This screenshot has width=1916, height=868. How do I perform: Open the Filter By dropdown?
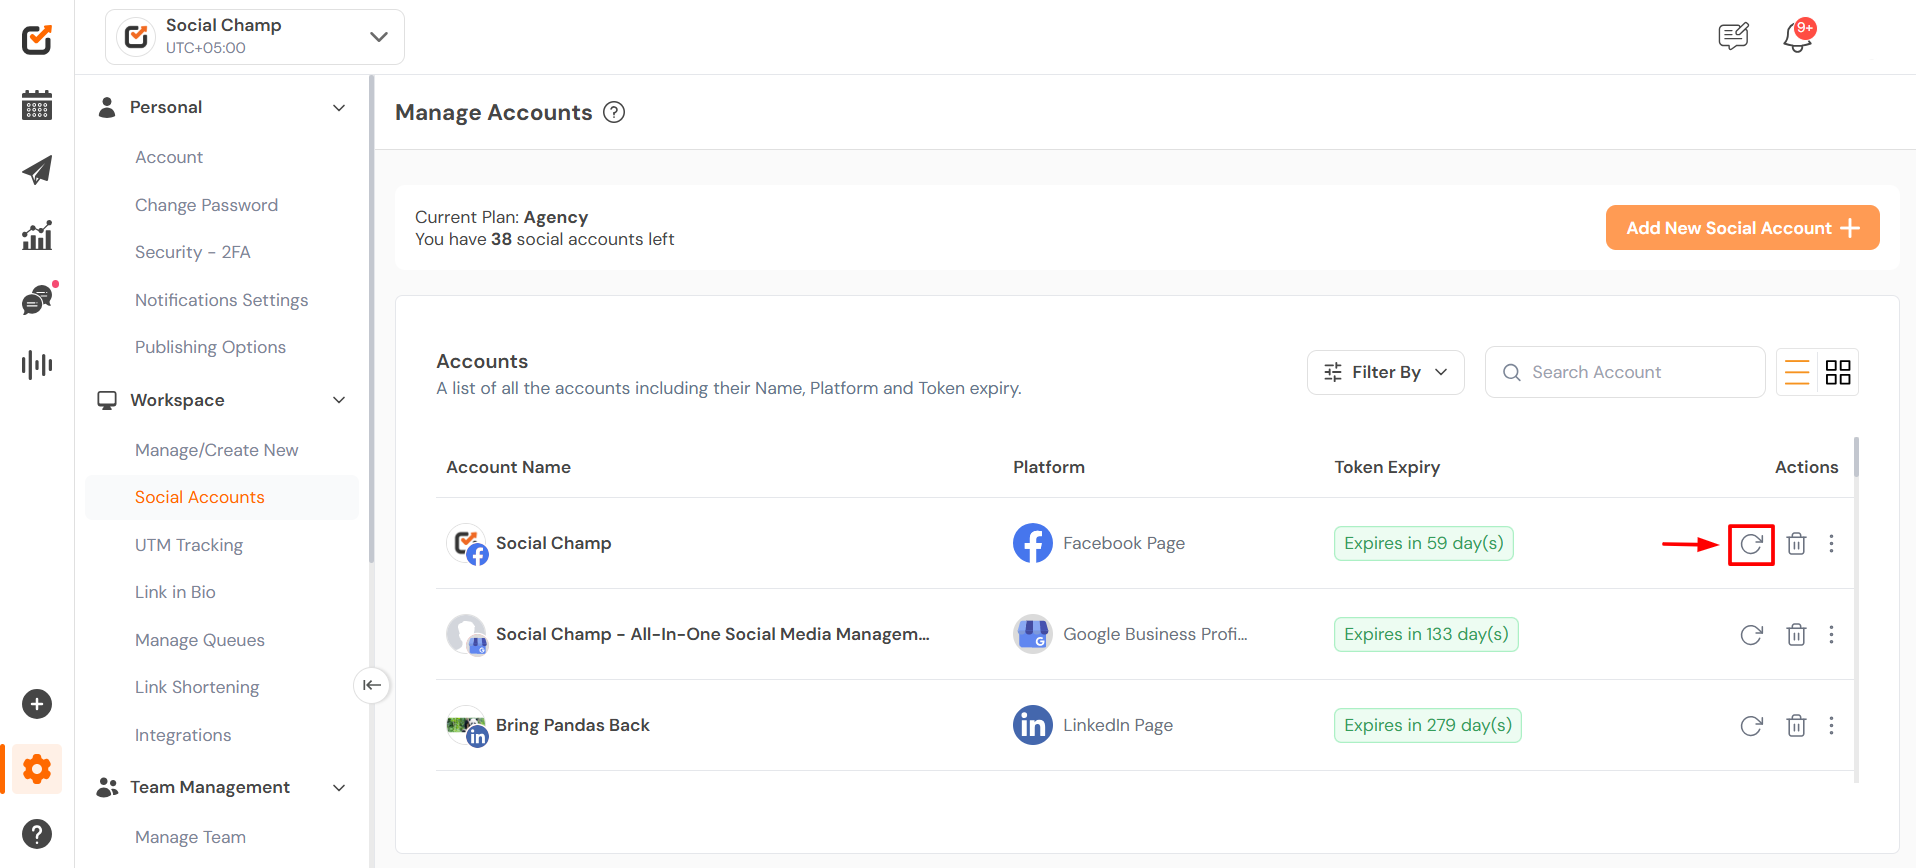(x=1385, y=372)
